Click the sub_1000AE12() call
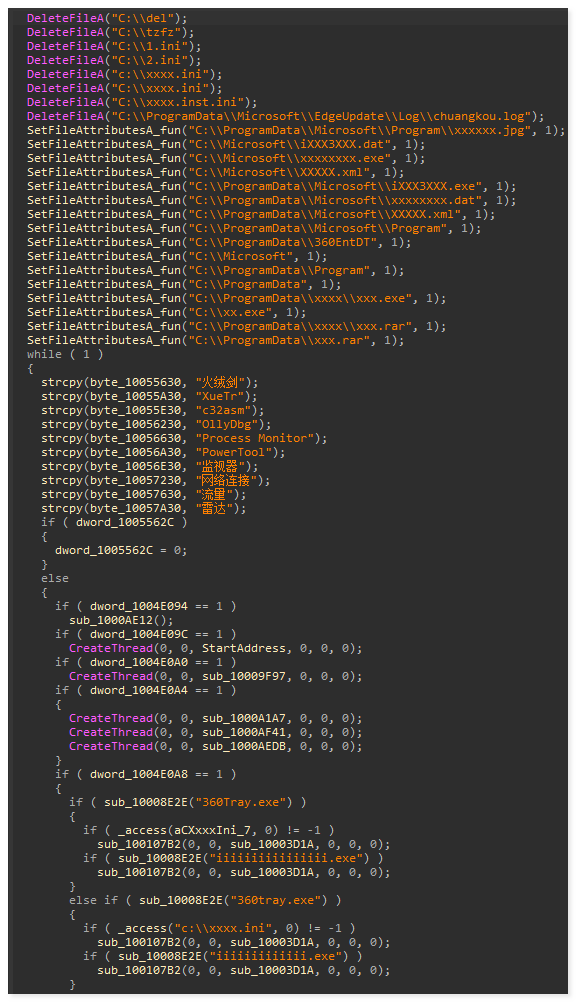 pyautogui.click(x=121, y=620)
